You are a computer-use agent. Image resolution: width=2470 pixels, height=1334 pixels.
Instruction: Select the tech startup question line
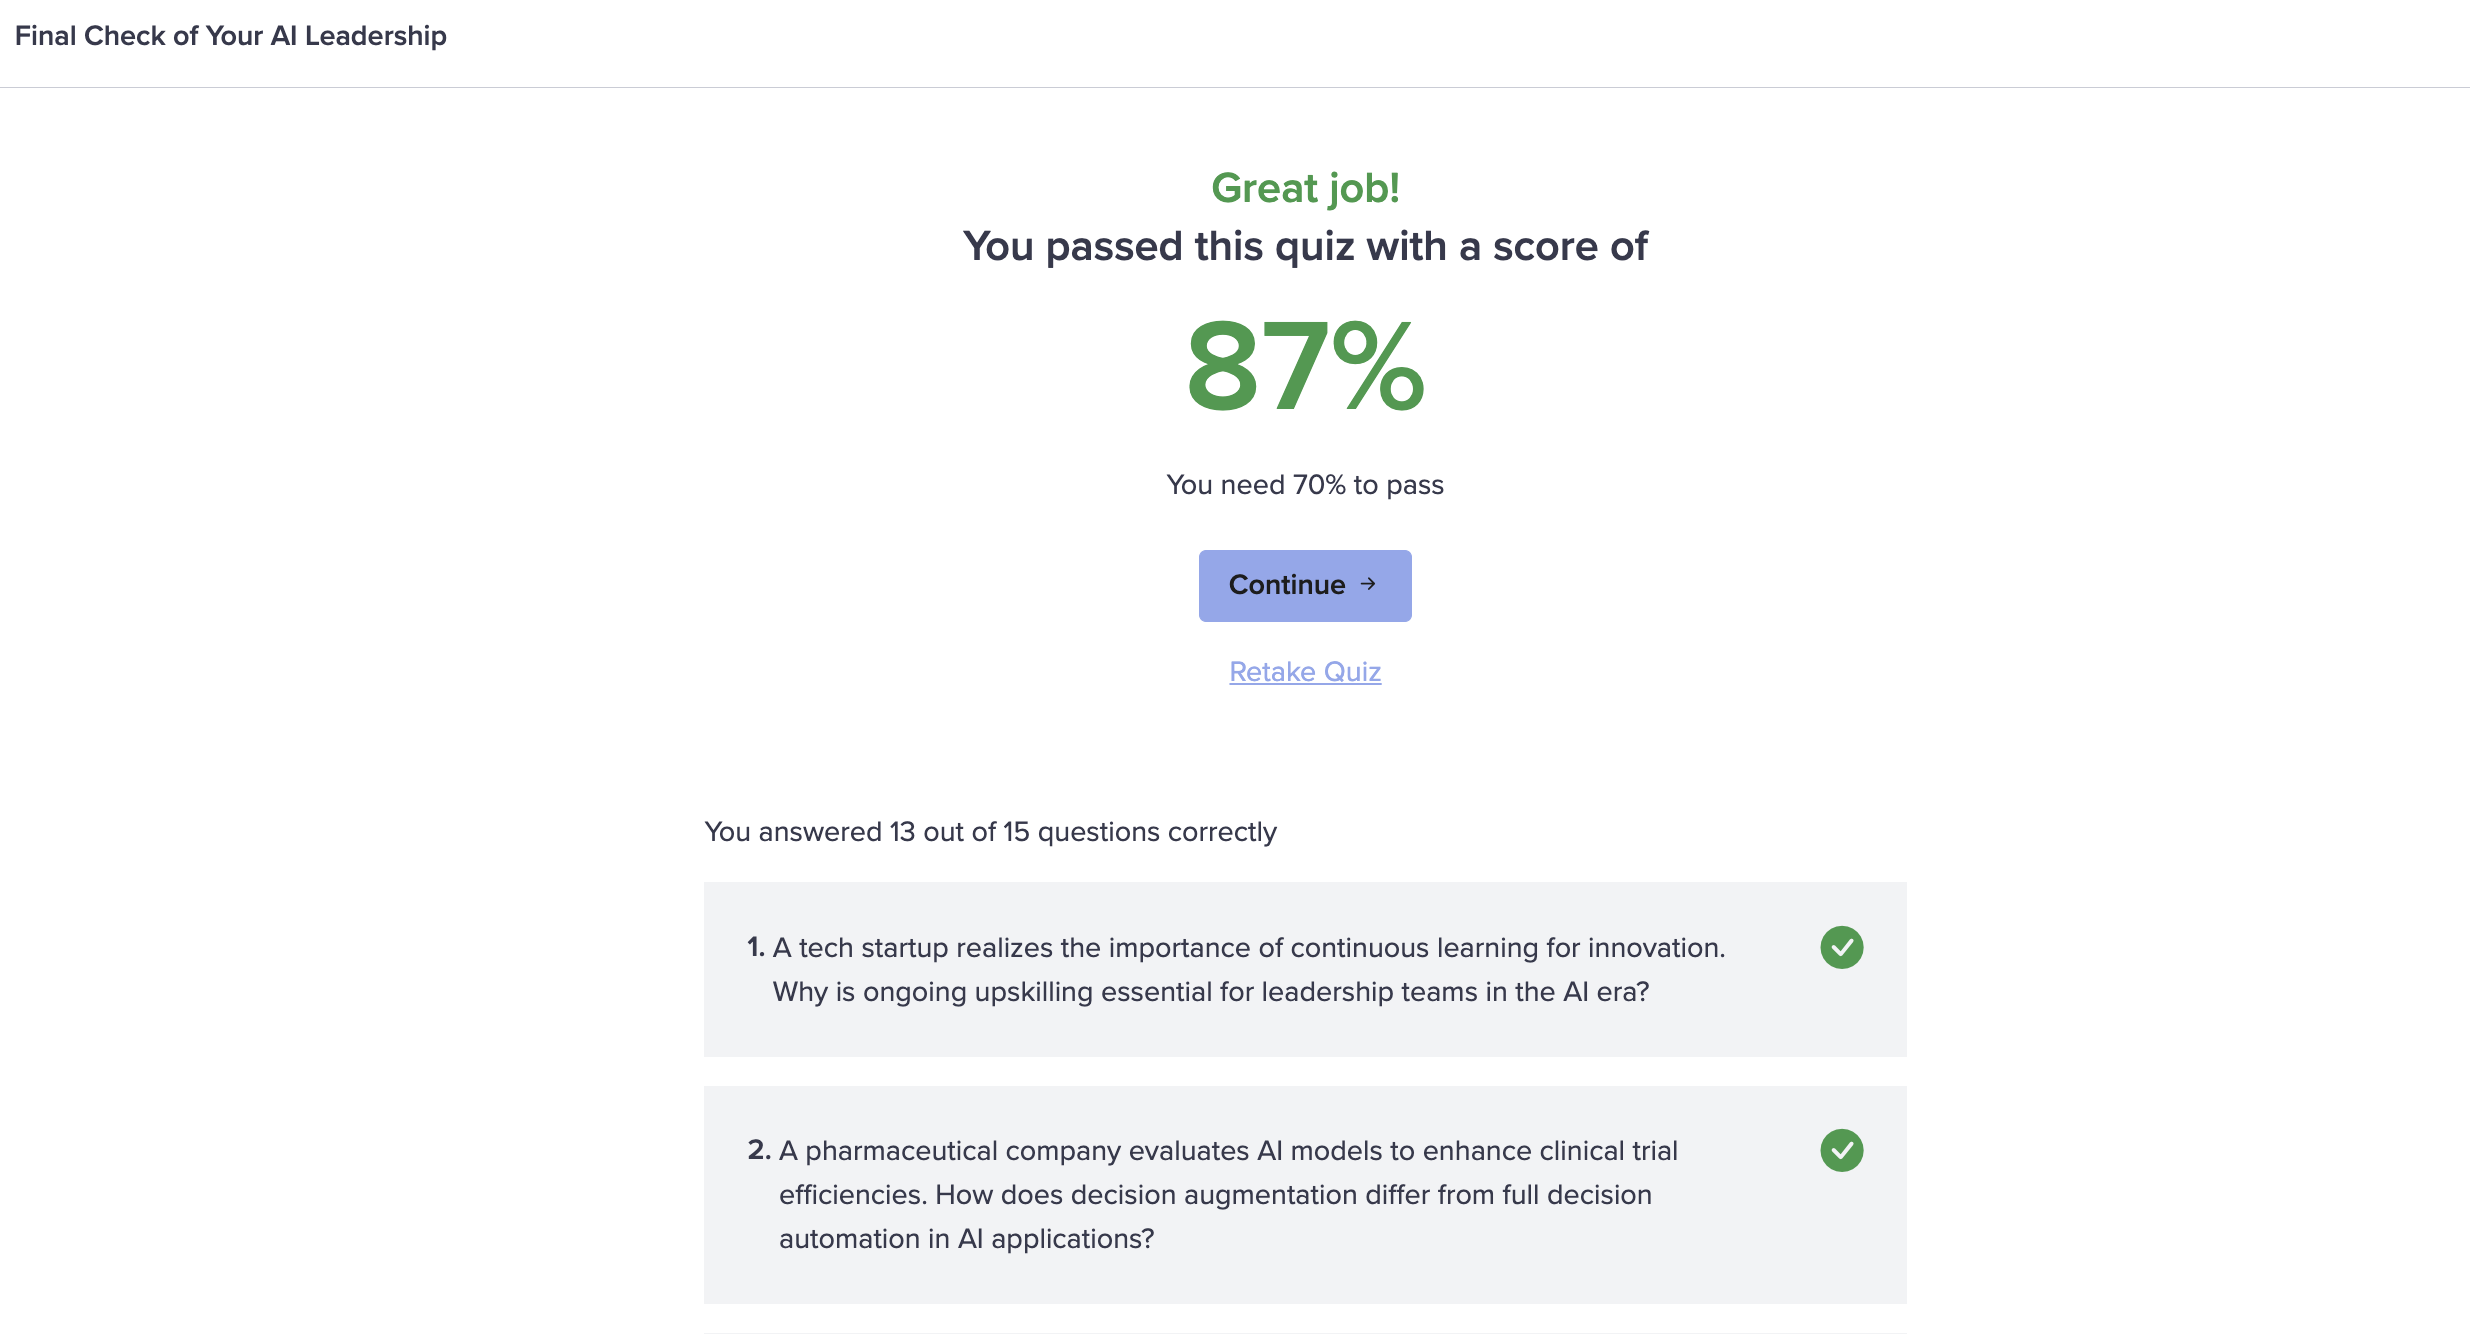coord(1248,948)
